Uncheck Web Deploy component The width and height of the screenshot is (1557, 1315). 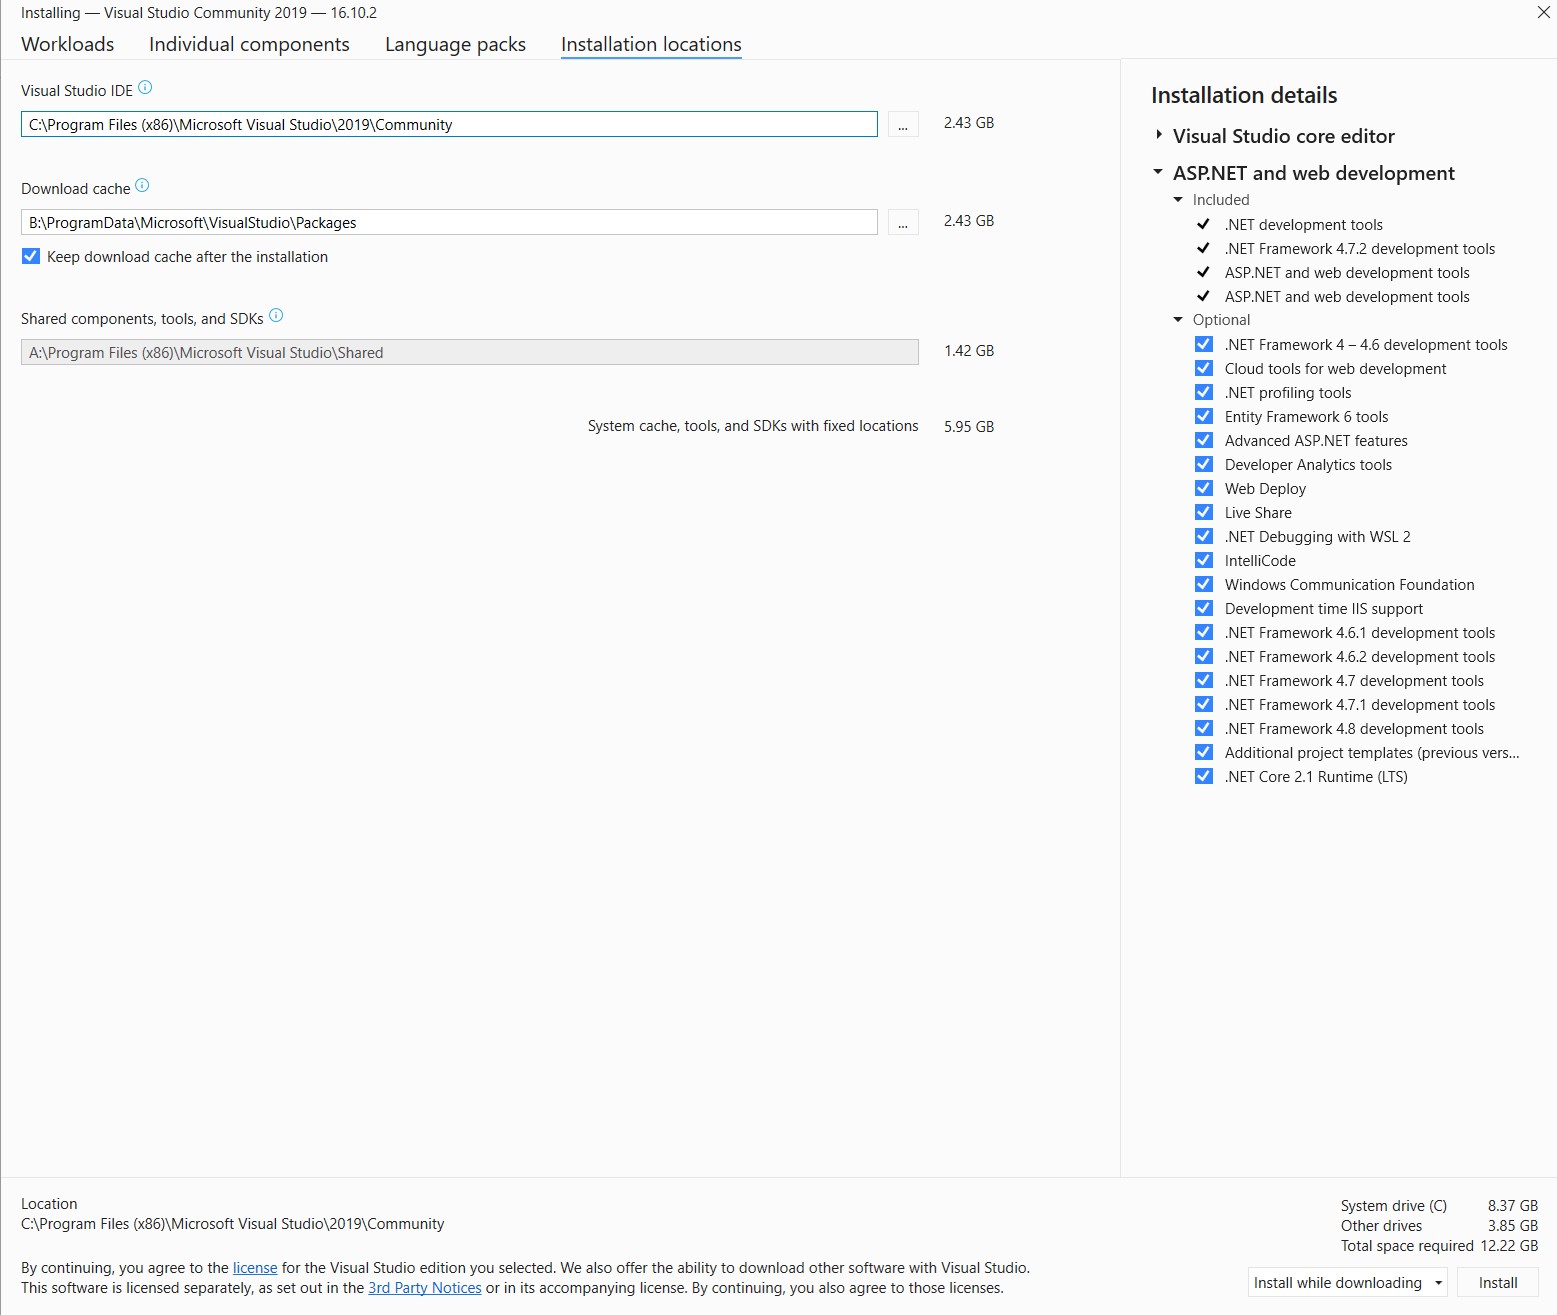(1204, 488)
